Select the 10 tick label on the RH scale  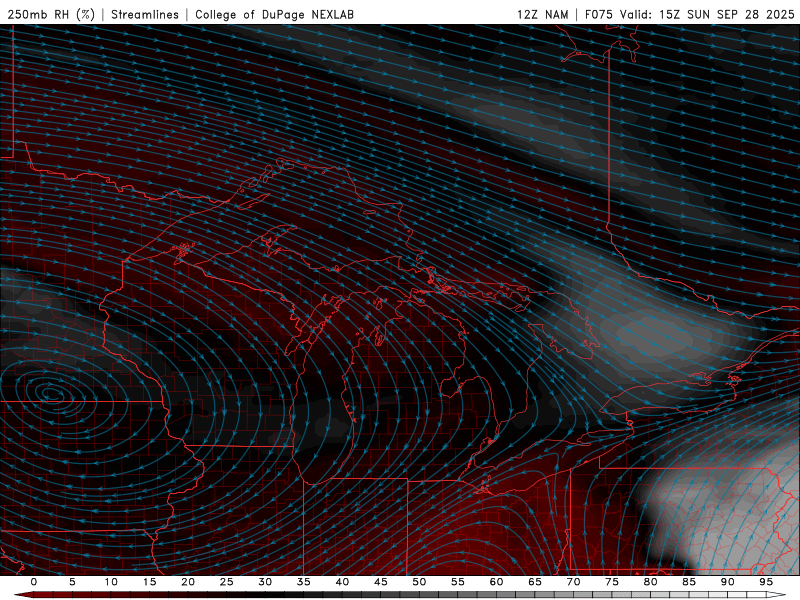point(111,582)
